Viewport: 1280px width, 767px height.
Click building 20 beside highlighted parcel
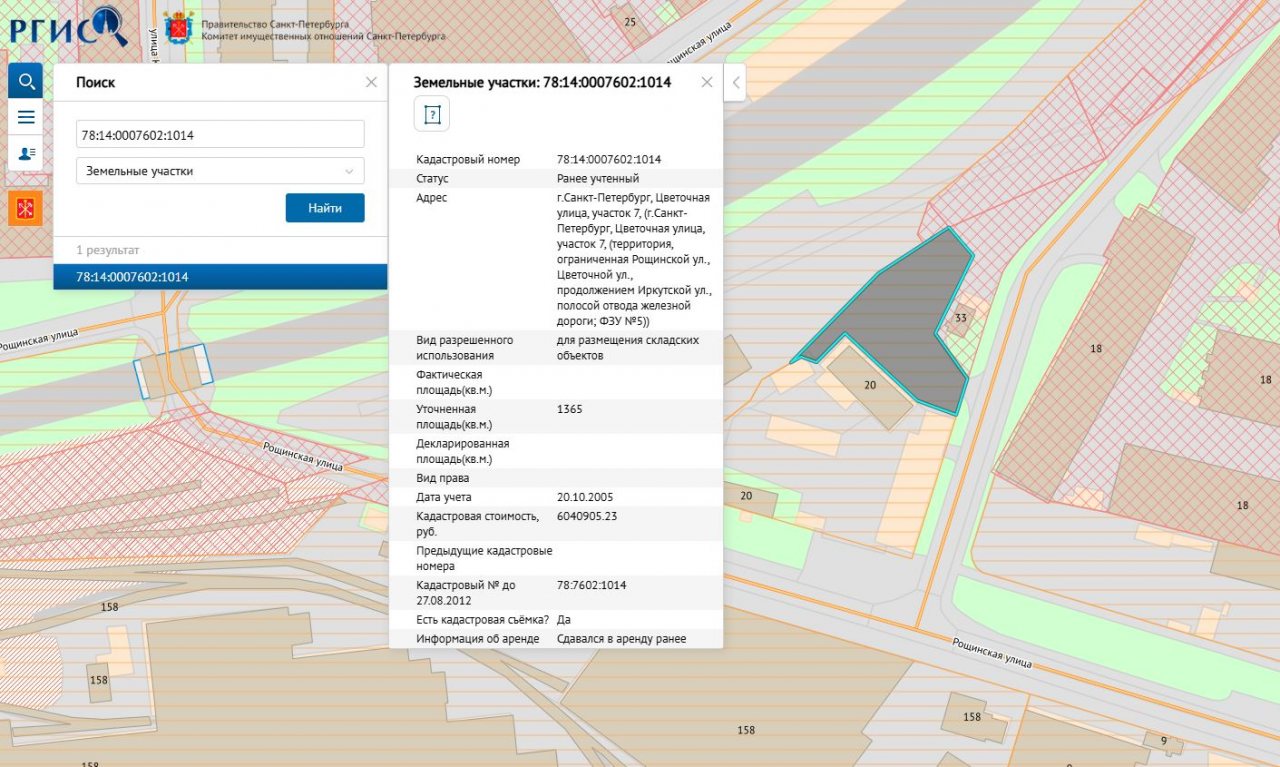868,385
